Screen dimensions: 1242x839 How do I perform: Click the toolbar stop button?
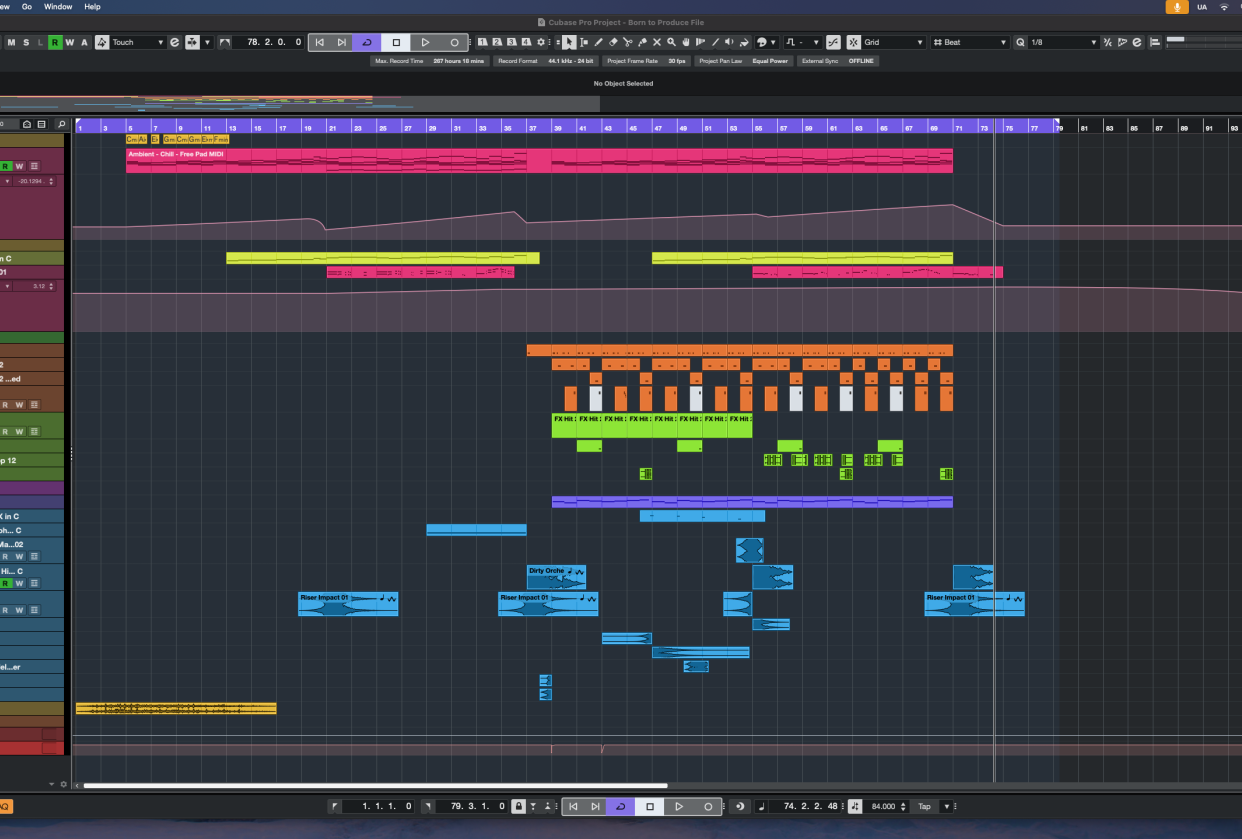pyautogui.click(x=396, y=42)
